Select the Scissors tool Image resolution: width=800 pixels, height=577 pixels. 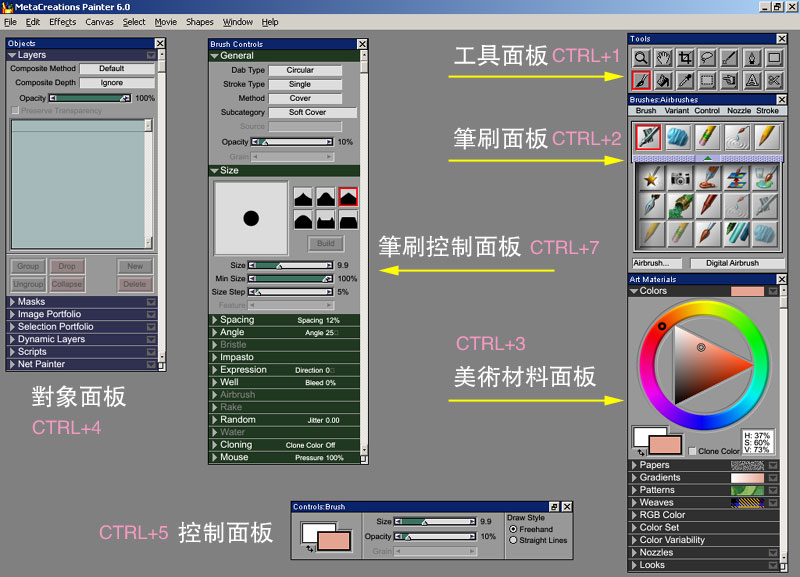(774, 80)
